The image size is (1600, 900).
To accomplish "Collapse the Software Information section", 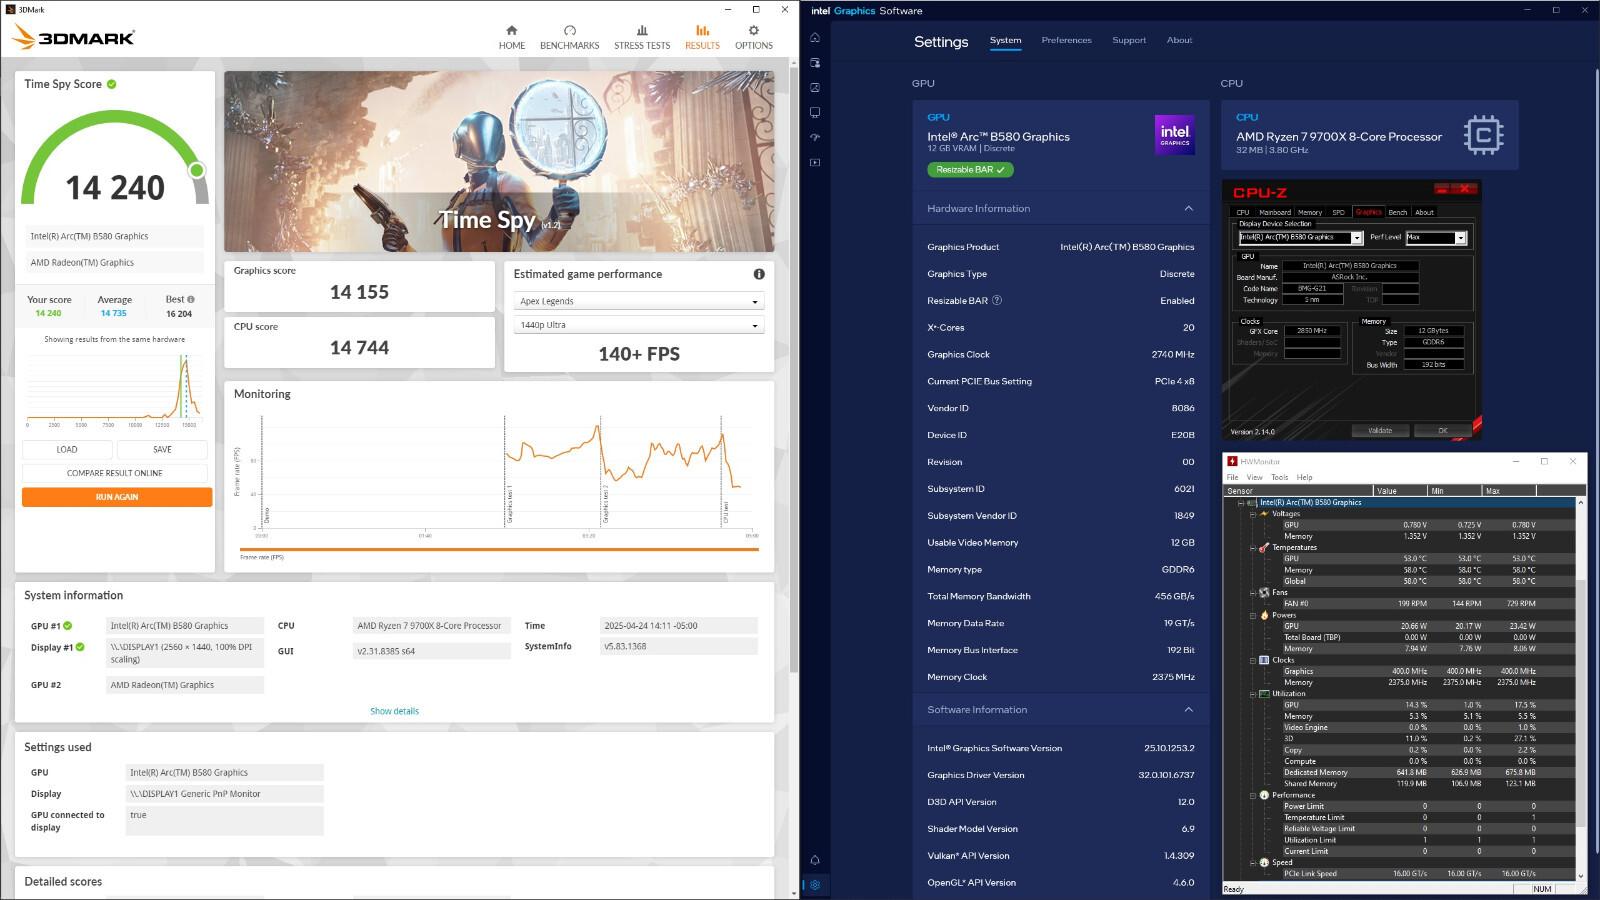I will [1188, 709].
